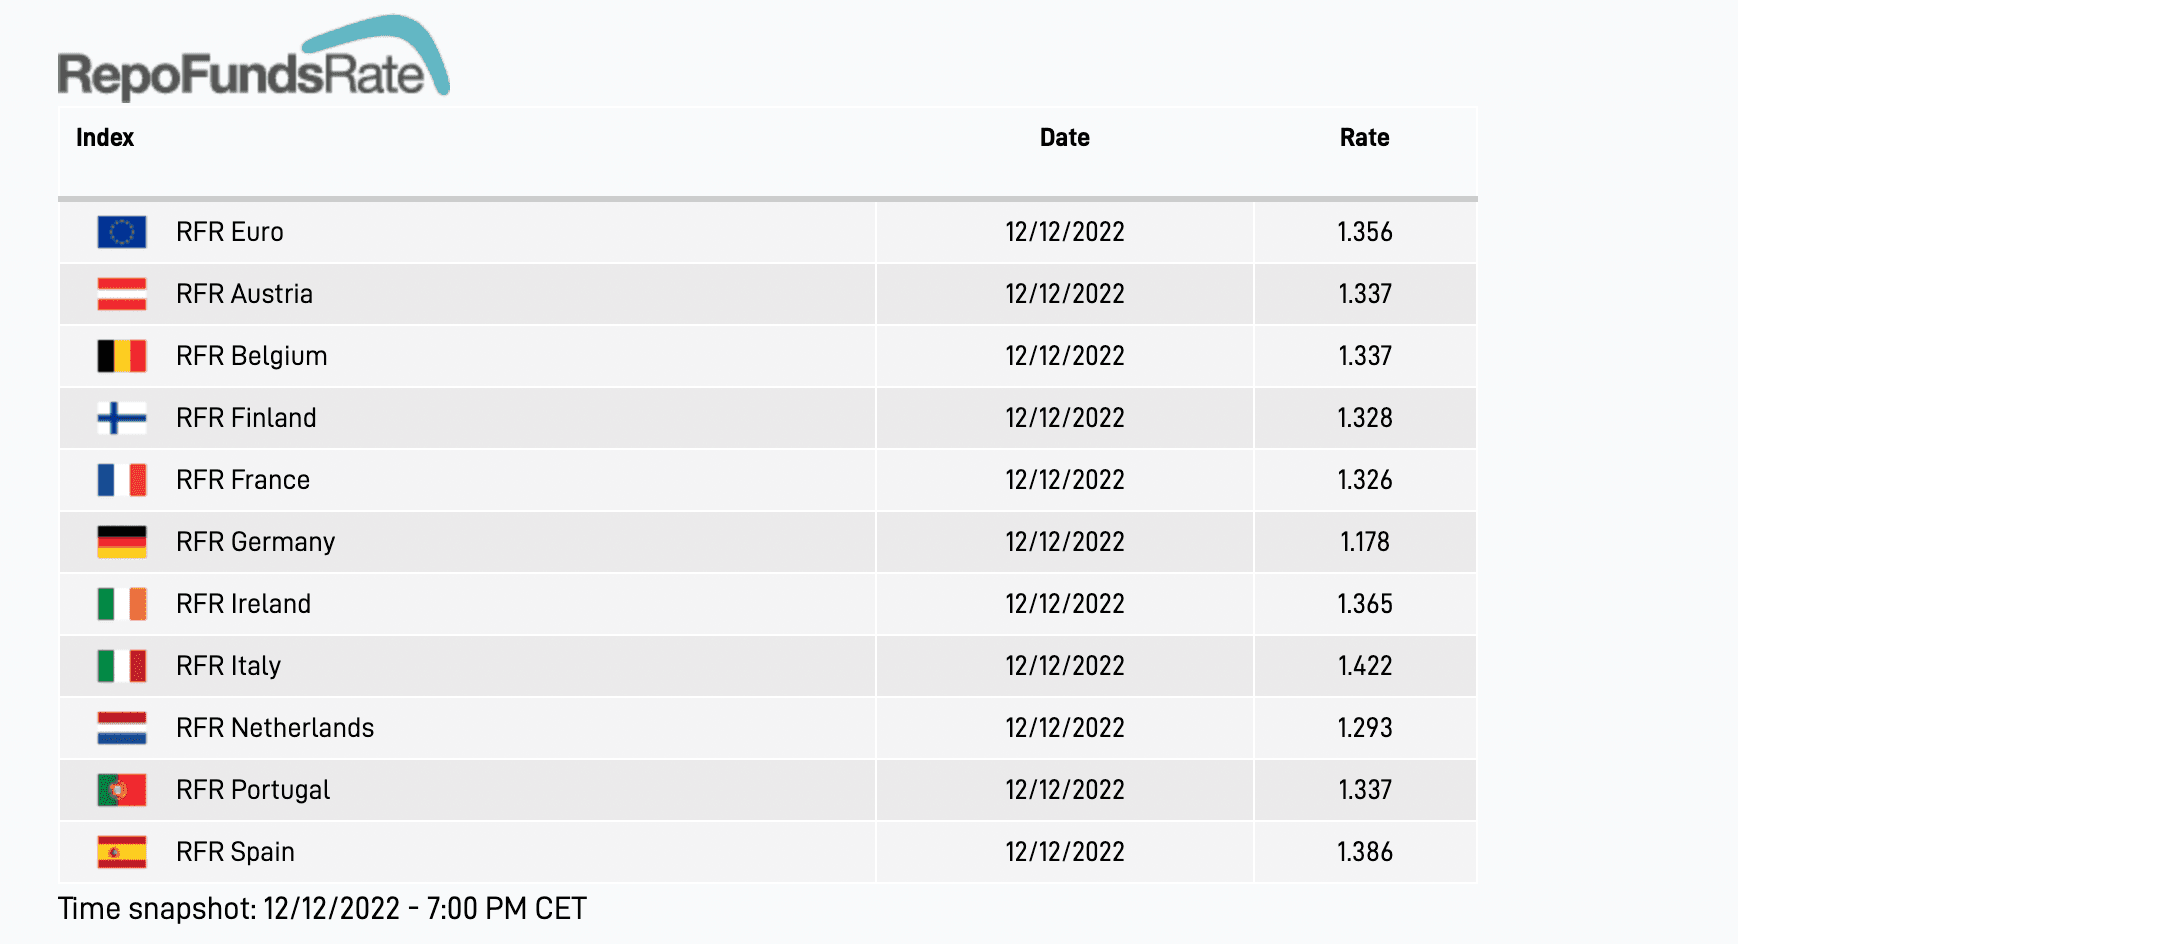Click the date in the RFR Belgium row
This screenshot has height=944, width=2168.
1065,356
